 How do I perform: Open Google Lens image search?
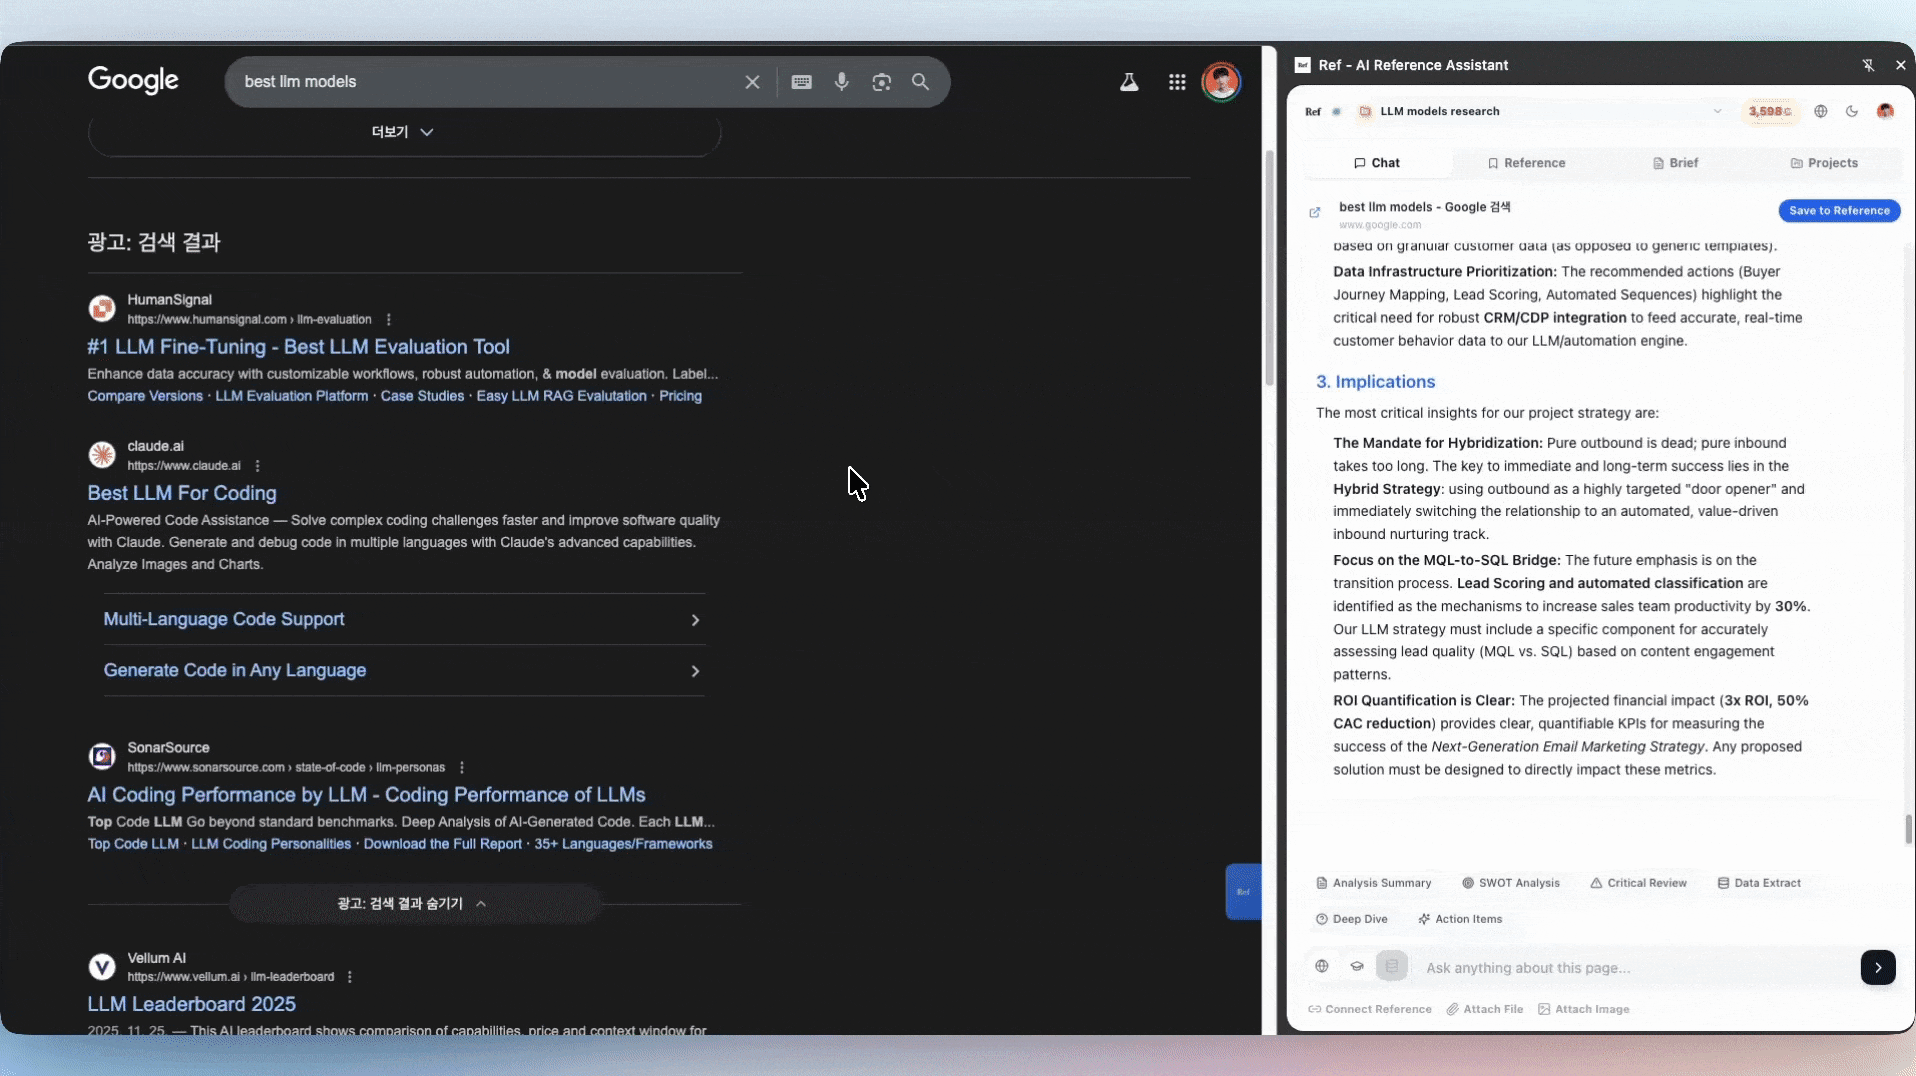[x=881, y=82]
